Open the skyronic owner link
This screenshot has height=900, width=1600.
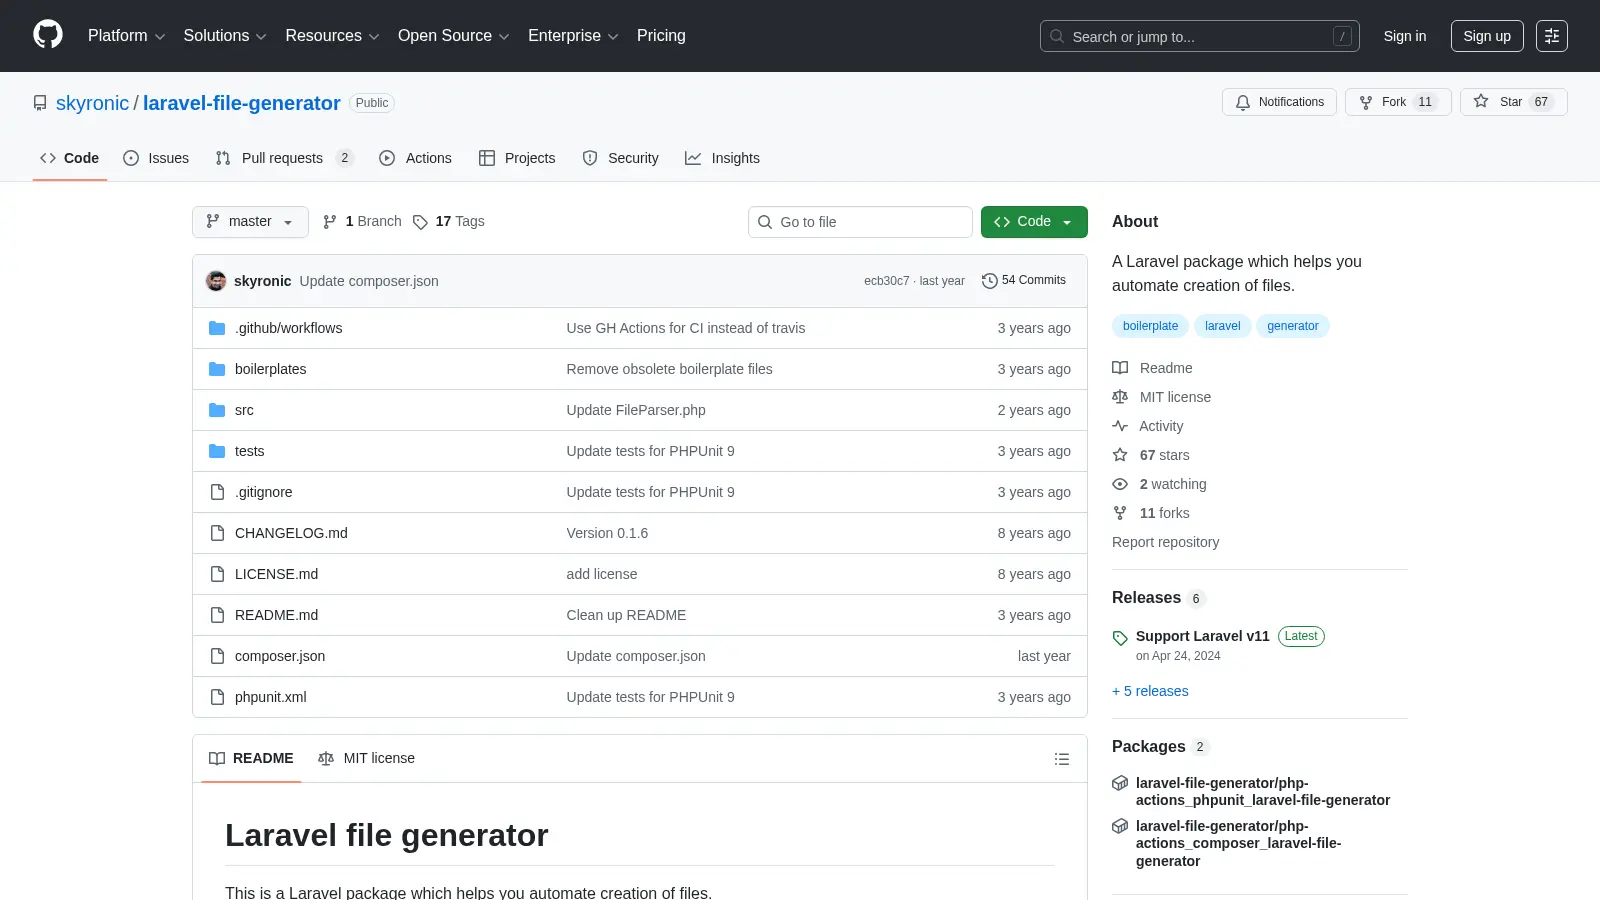pos(92,103)
